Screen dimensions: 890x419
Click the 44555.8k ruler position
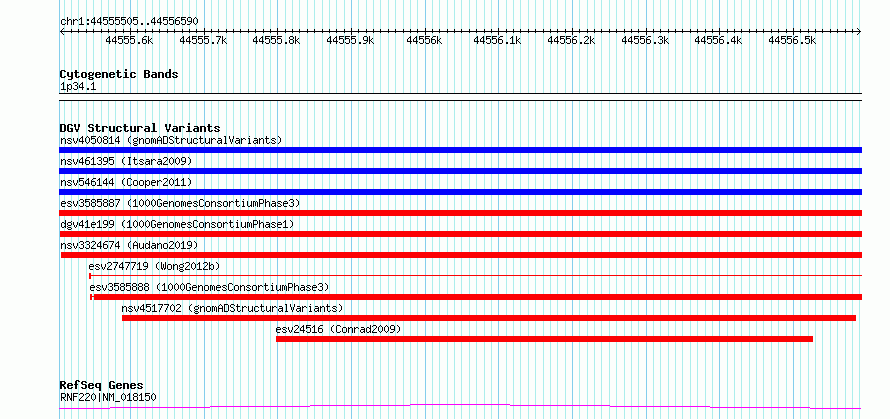pyautogui.click(x=277, y=40)
